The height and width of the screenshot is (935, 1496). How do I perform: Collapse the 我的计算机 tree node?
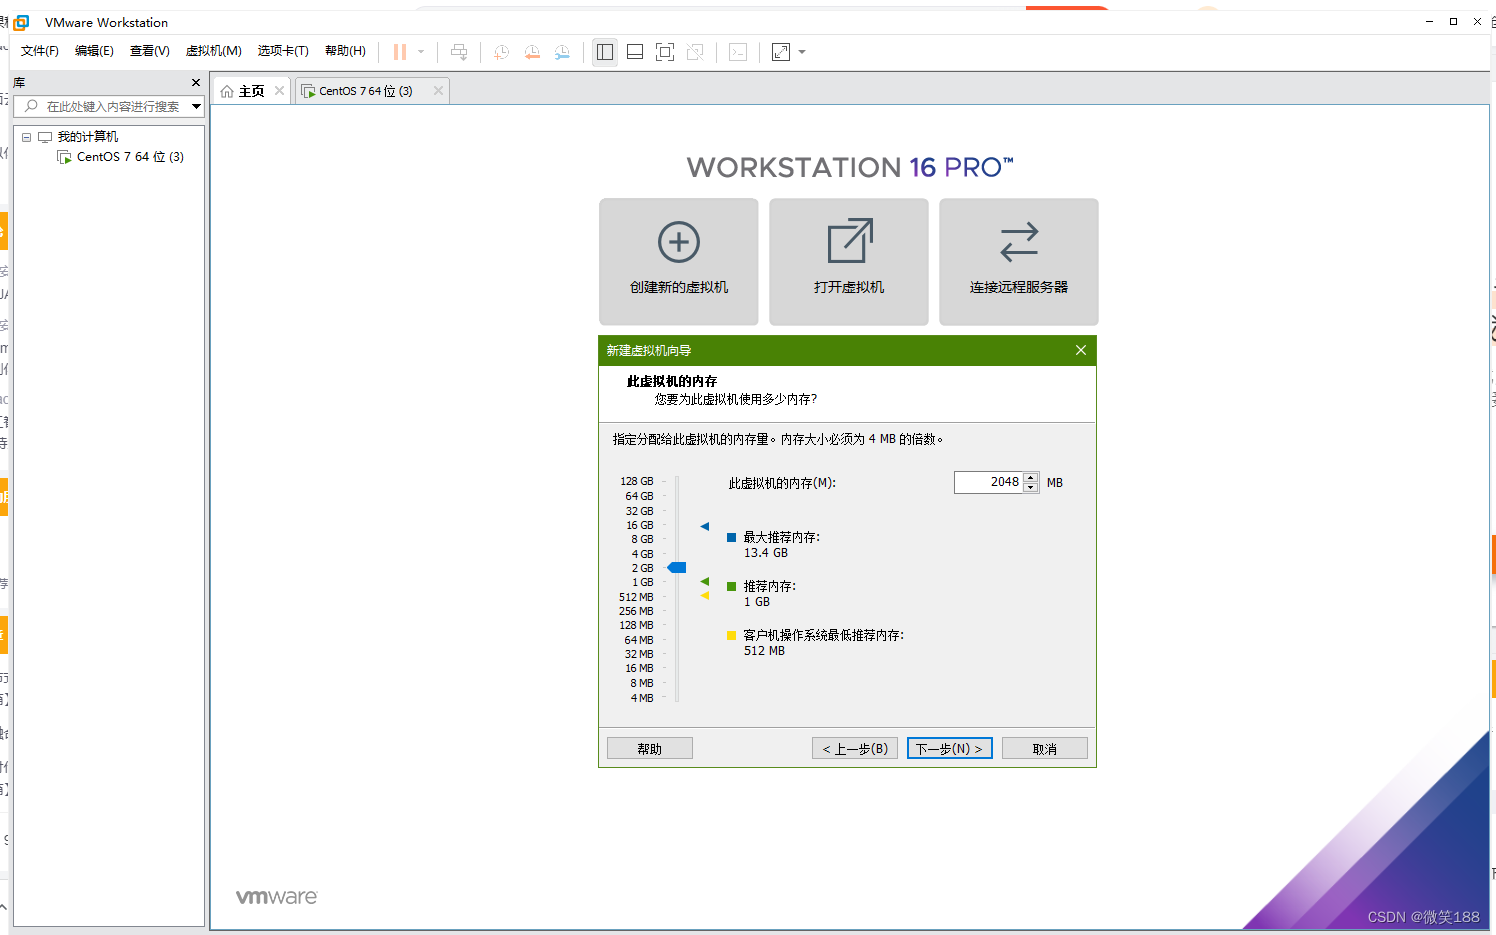point(27,137)
